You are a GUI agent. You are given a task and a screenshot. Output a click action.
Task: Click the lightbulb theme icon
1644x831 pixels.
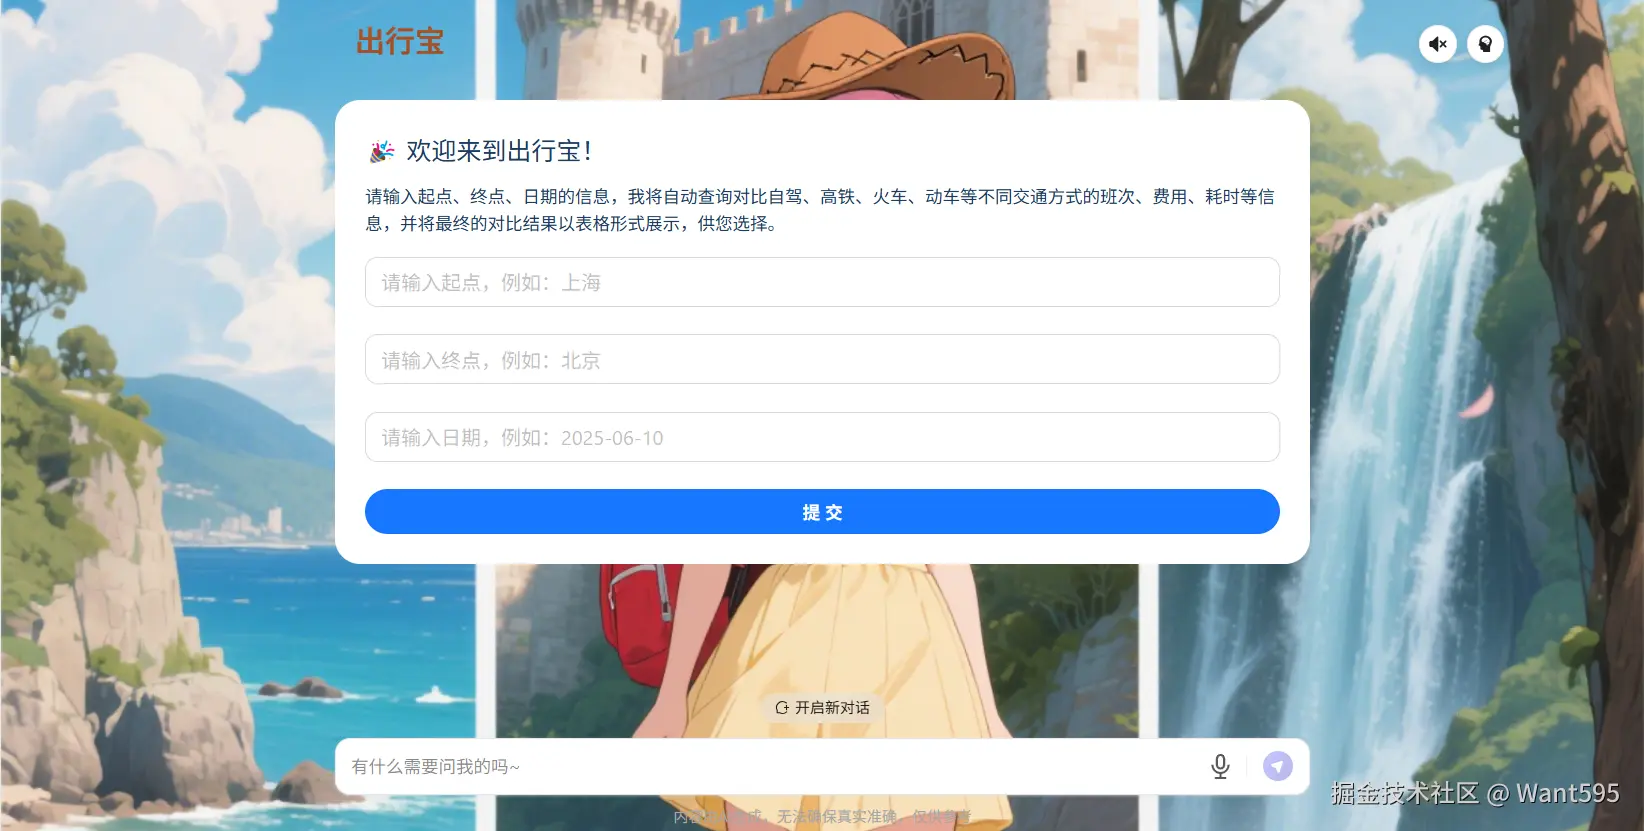1485,44
